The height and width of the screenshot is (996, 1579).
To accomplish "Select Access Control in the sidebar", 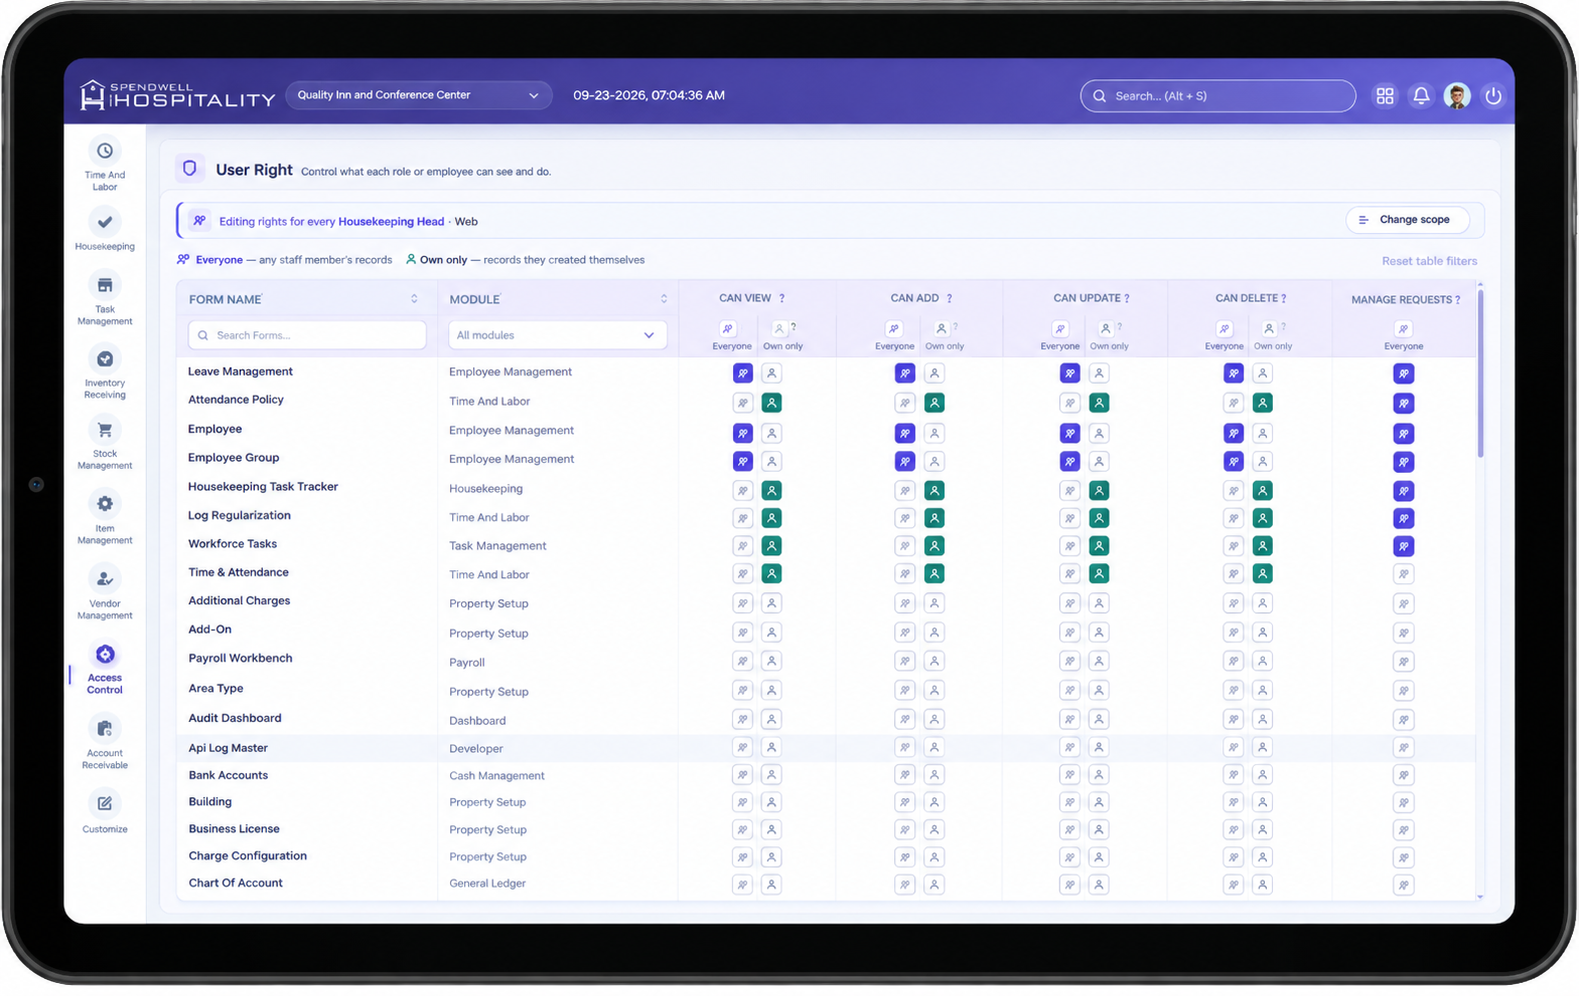I will click(x=105, y=668).
